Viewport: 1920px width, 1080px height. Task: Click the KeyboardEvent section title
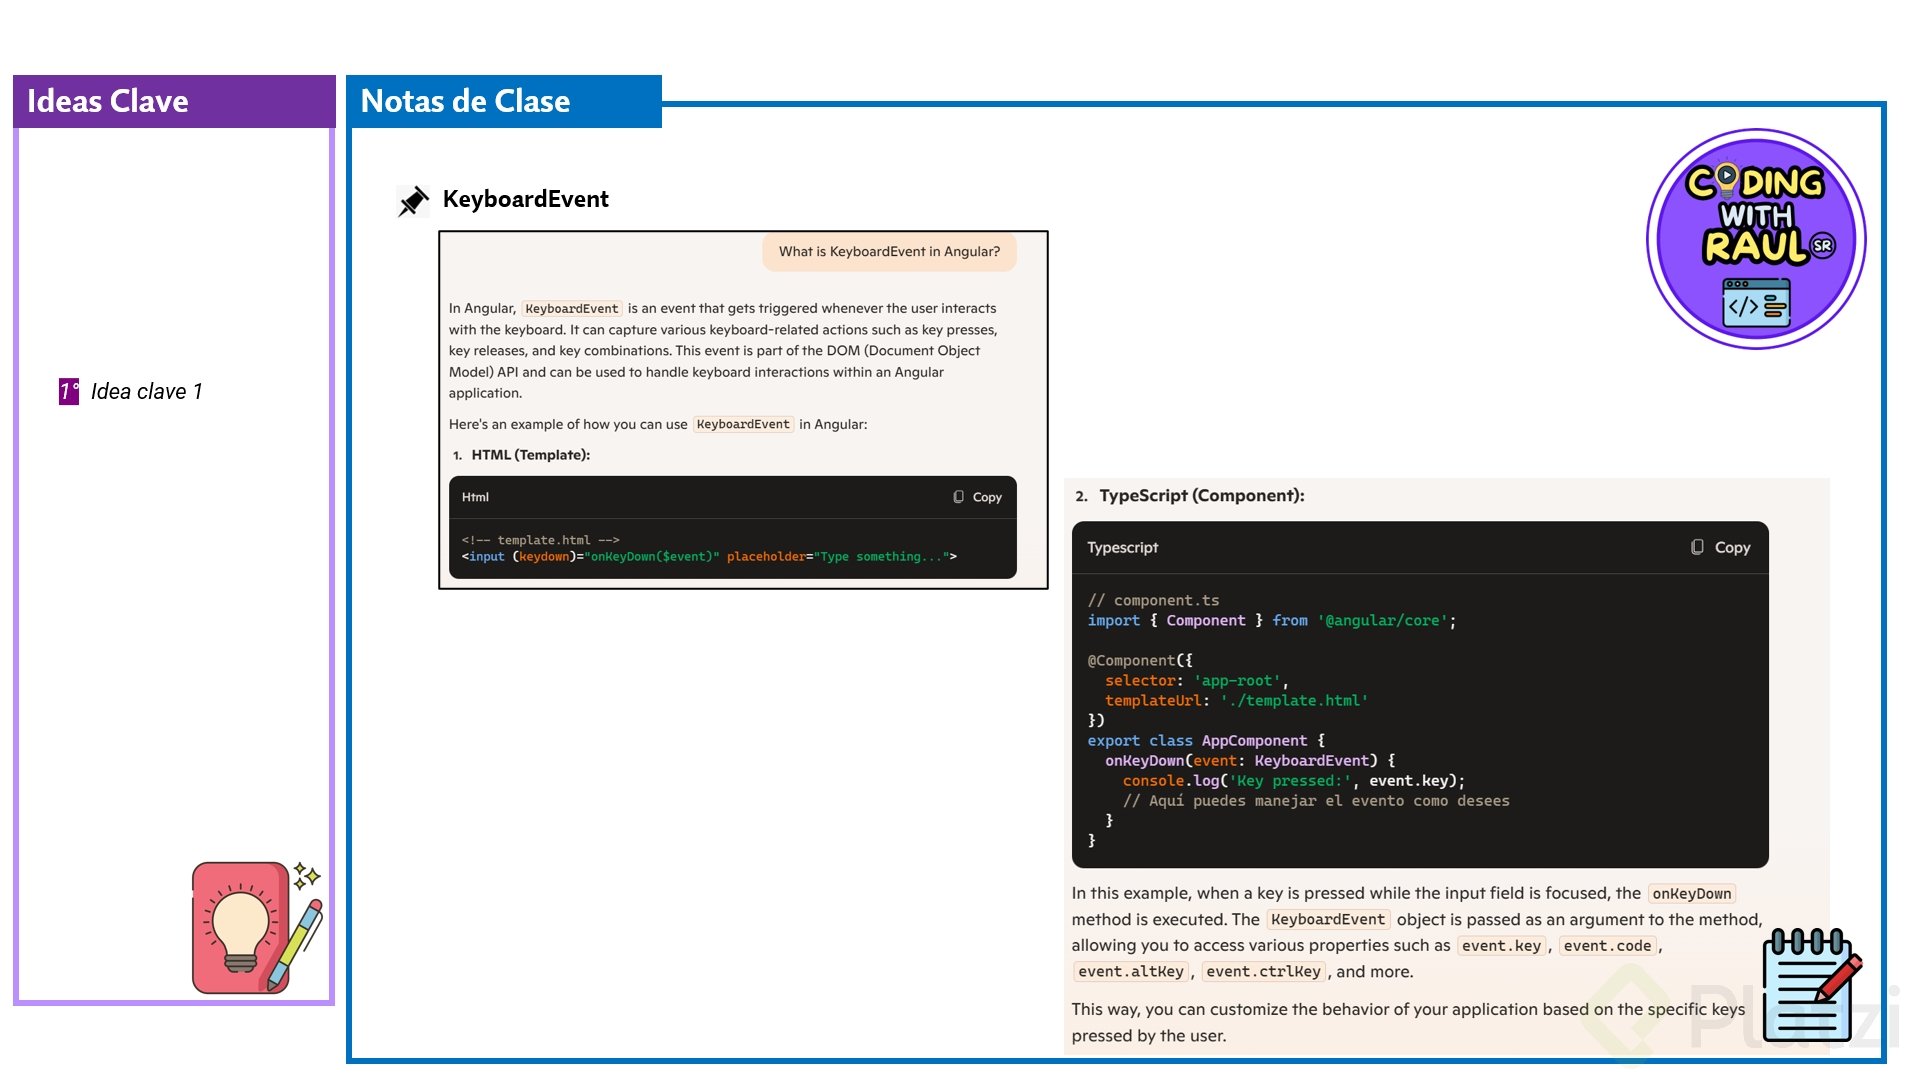coord(525,199)
